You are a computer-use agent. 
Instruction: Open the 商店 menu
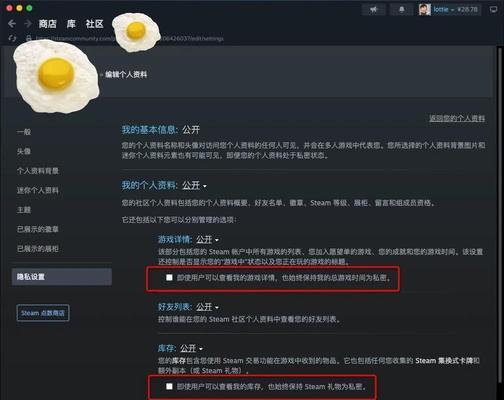pos(48,24)
